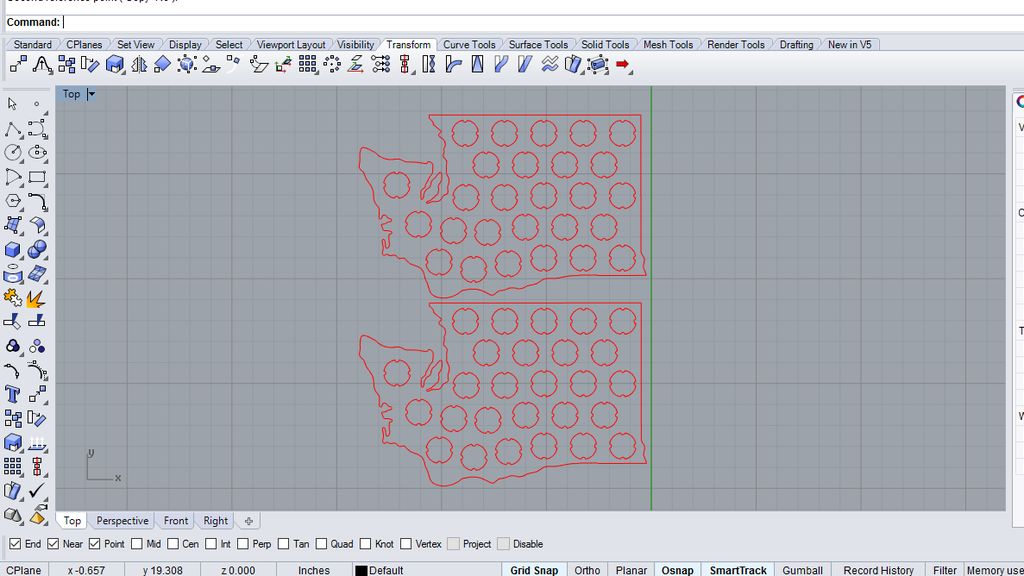The width and height of the screenshot is (1024, 576).
Task: Click the red arrow toolbar icon
Action: 622,64
